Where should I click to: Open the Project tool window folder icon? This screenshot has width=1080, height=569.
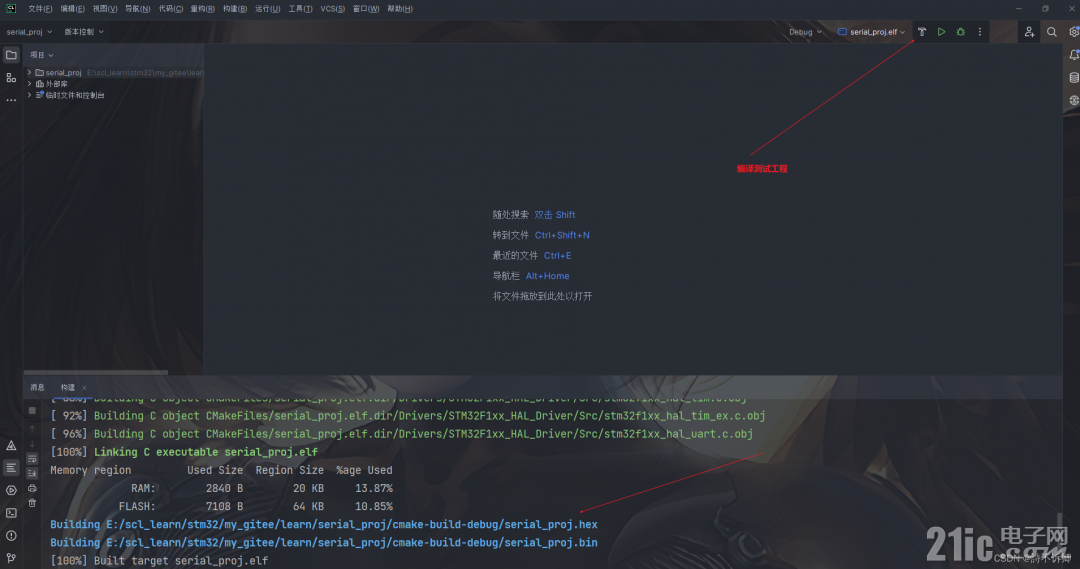point(11,55)
